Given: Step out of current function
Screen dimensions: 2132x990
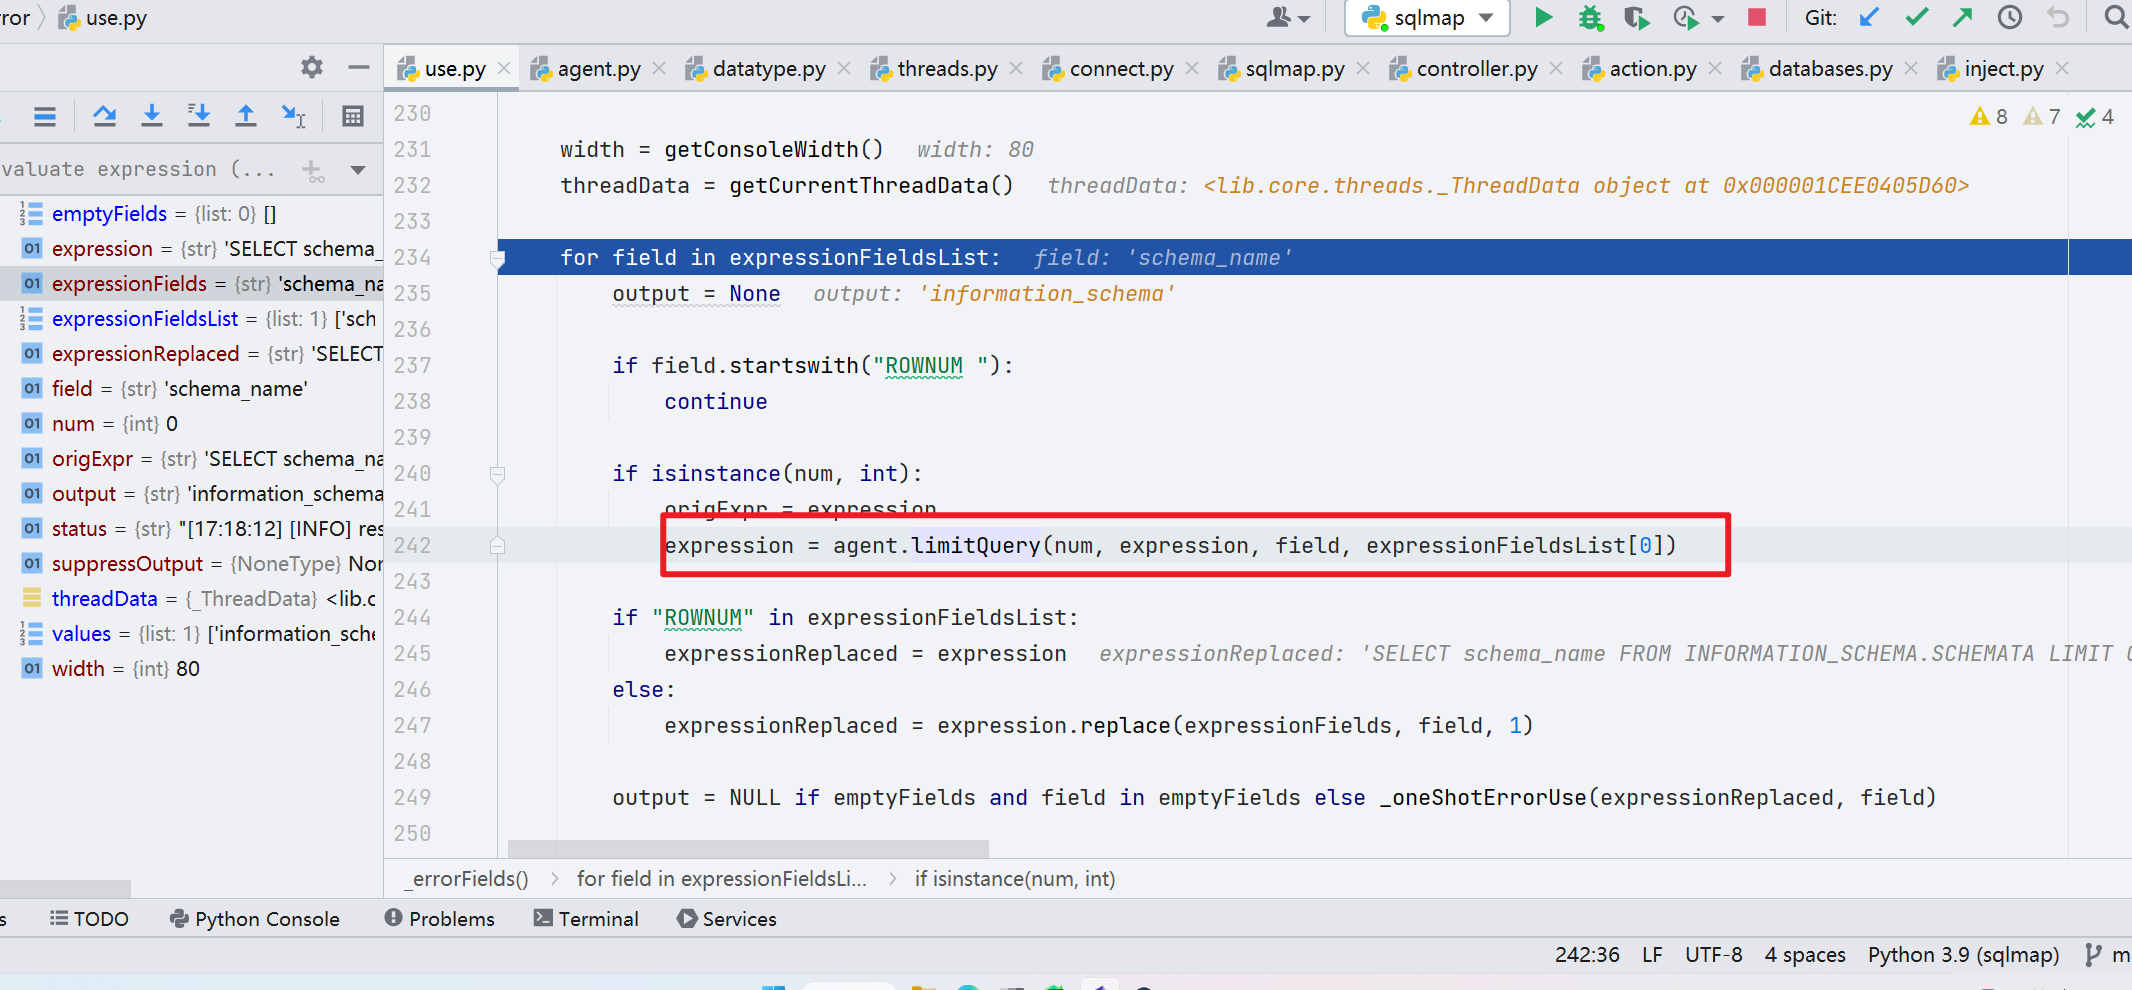Looking at the screenshot, I should 246,116.
